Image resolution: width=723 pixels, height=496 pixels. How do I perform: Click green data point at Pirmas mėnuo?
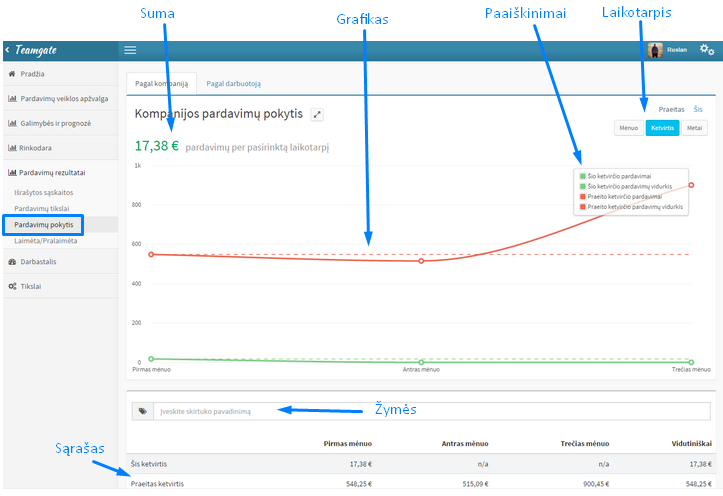coord(151,359)
